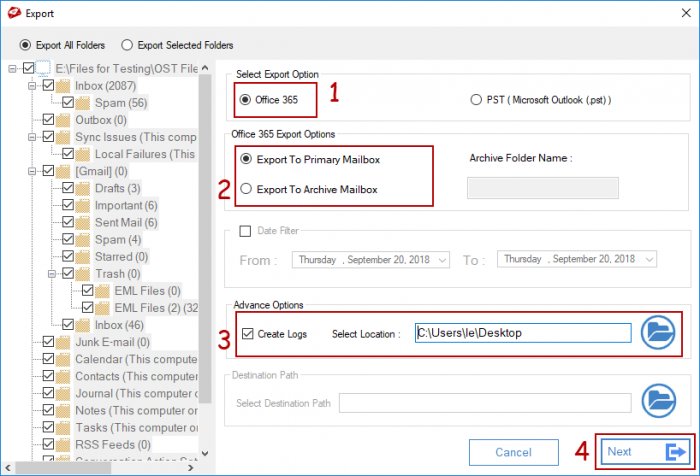The image size is (700, 476).
Task: Click the folder tree scroll down arrow
Action: (x=205, y=453)
